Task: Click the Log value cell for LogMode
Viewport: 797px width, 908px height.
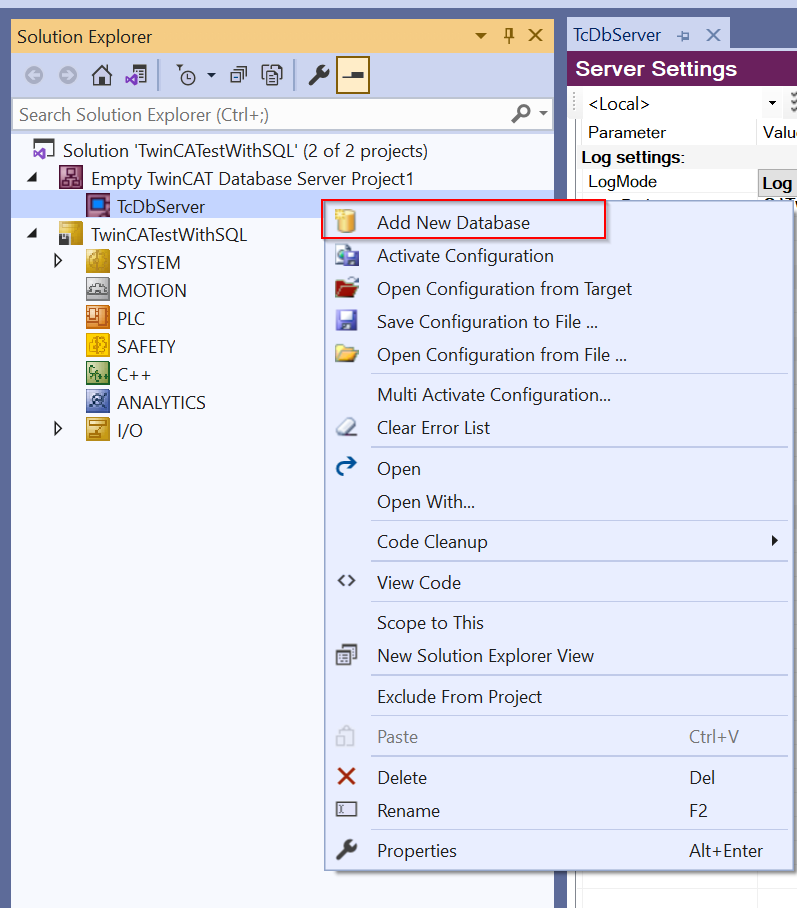Action: coord(777,183)
